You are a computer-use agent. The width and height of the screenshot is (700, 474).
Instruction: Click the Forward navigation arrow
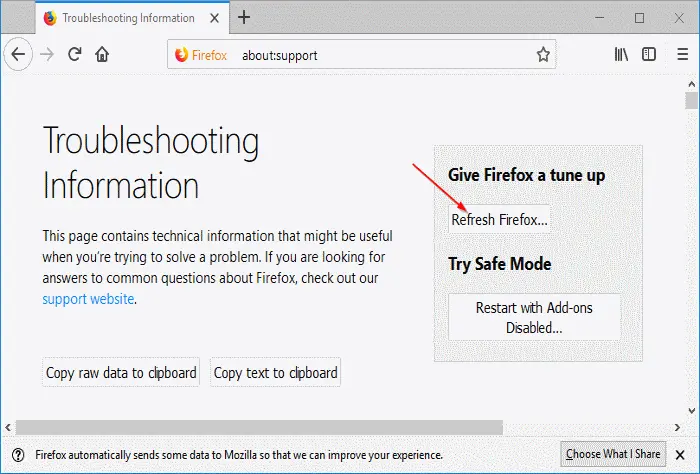coord(47,55)
